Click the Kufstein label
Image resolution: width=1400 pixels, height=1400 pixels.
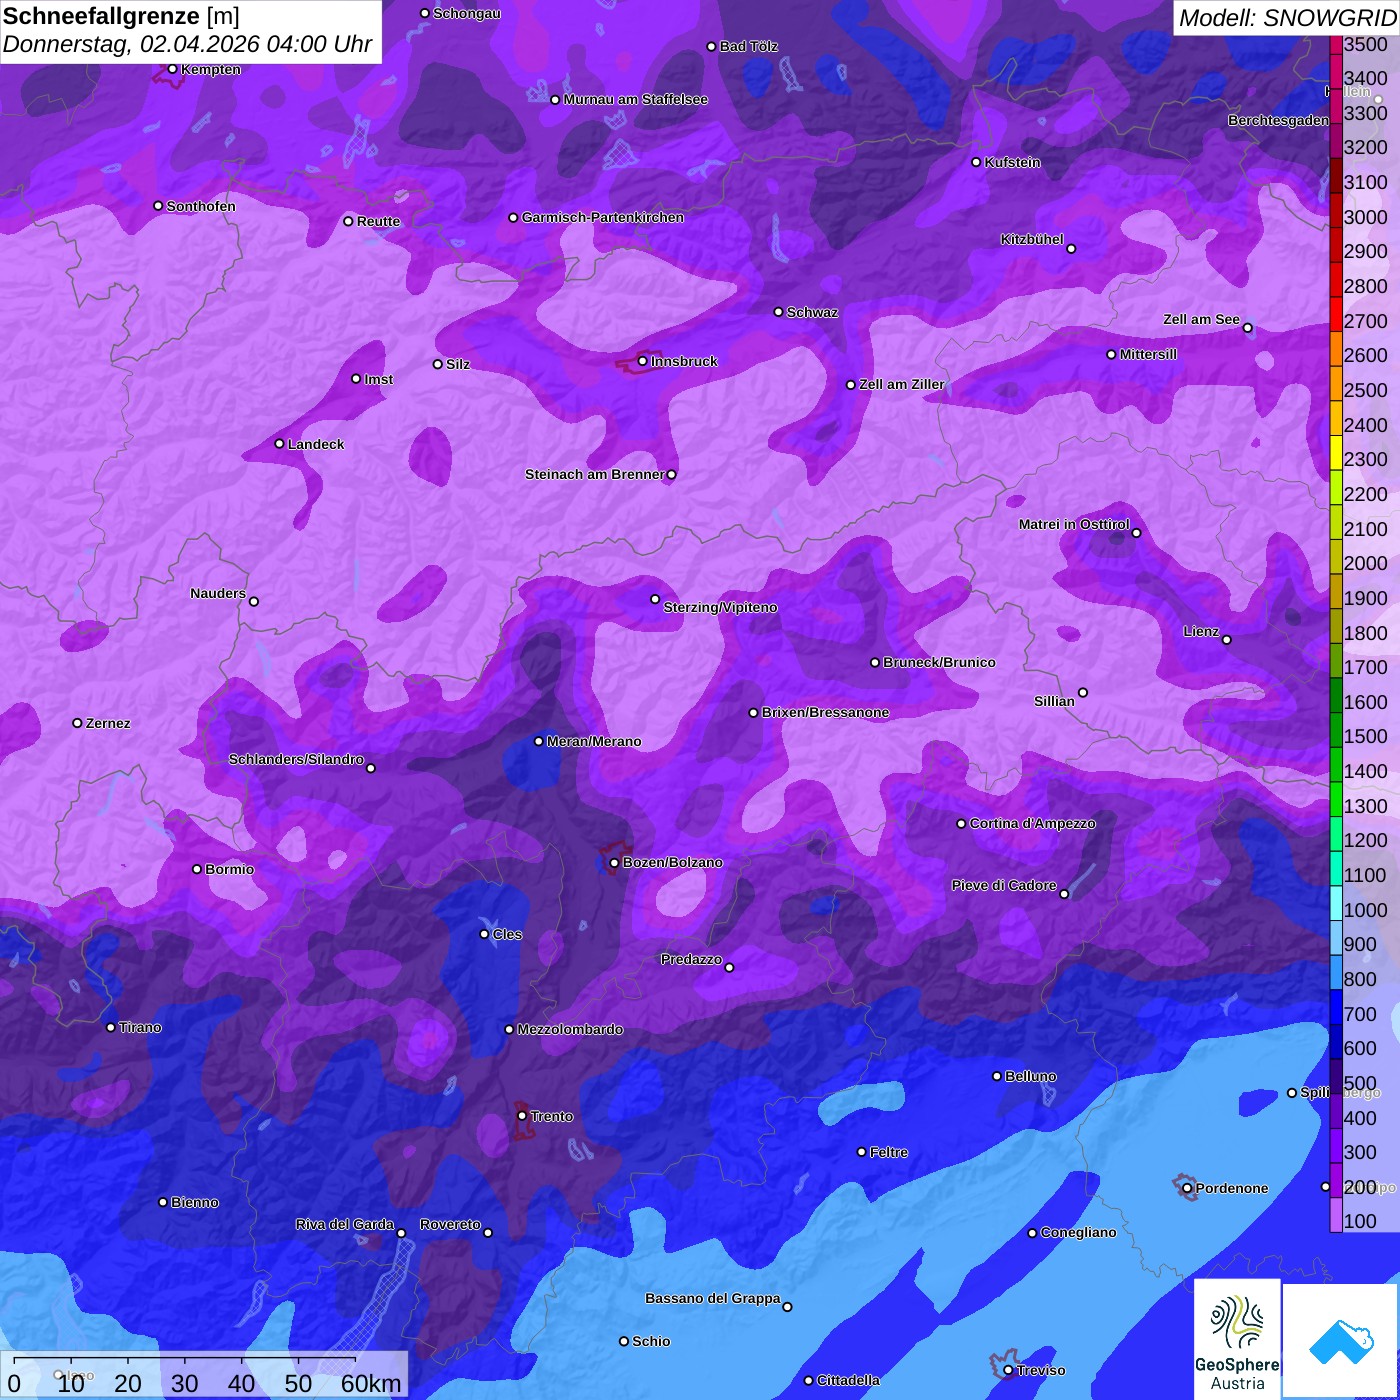click(x=1013, y=162)
